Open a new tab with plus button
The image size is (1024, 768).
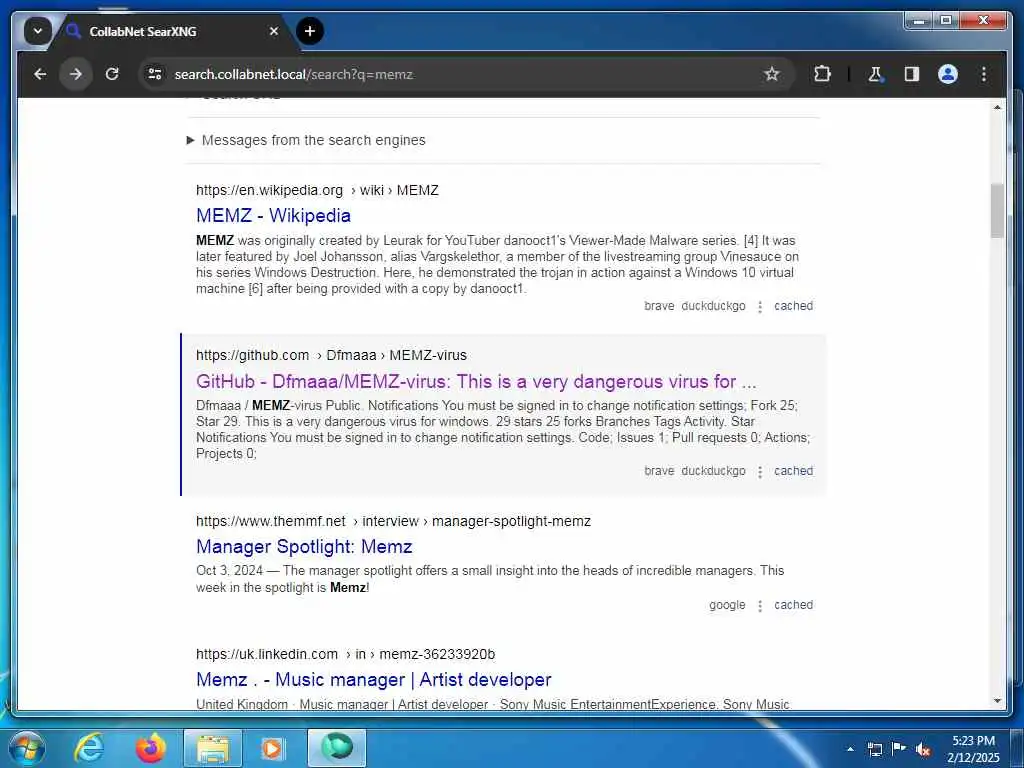click(310, 31)
